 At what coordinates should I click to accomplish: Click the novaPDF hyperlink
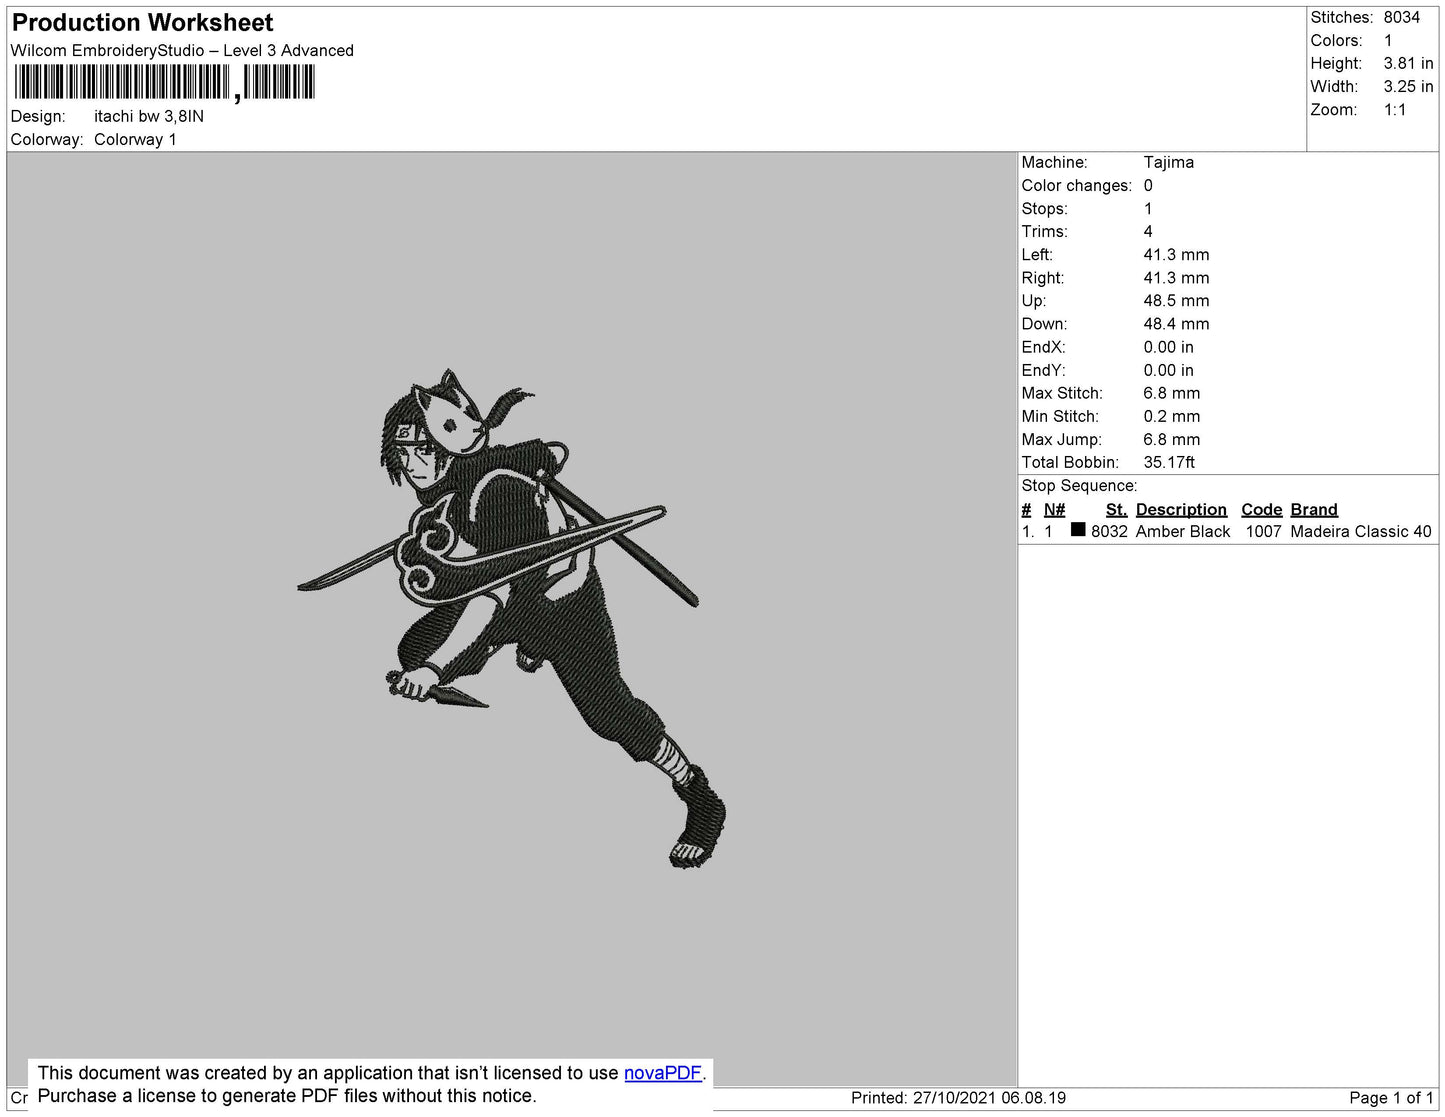click(x=663, y=1073)
